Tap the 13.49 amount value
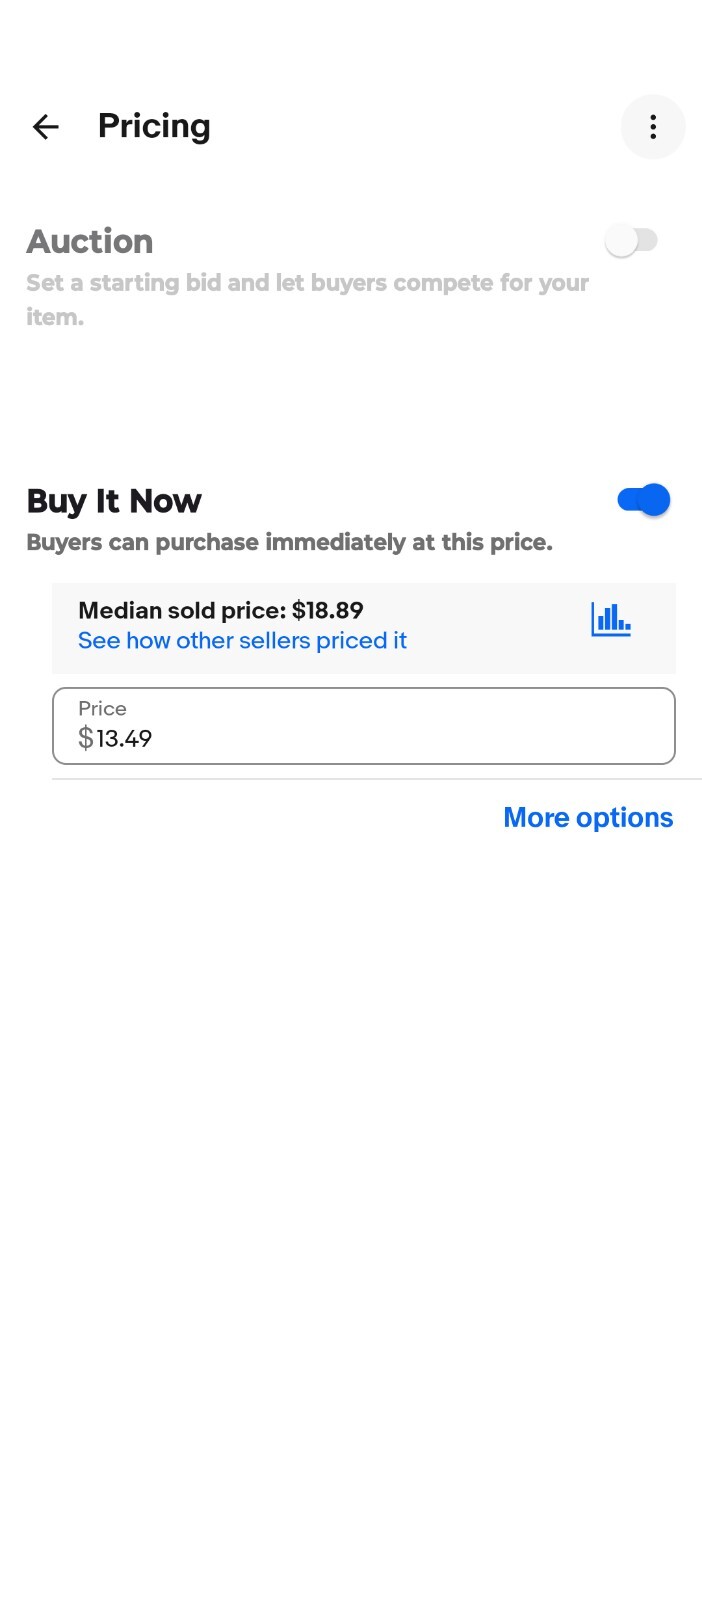Viewport: 702px width, 1600px height. [x=124, y=739]
